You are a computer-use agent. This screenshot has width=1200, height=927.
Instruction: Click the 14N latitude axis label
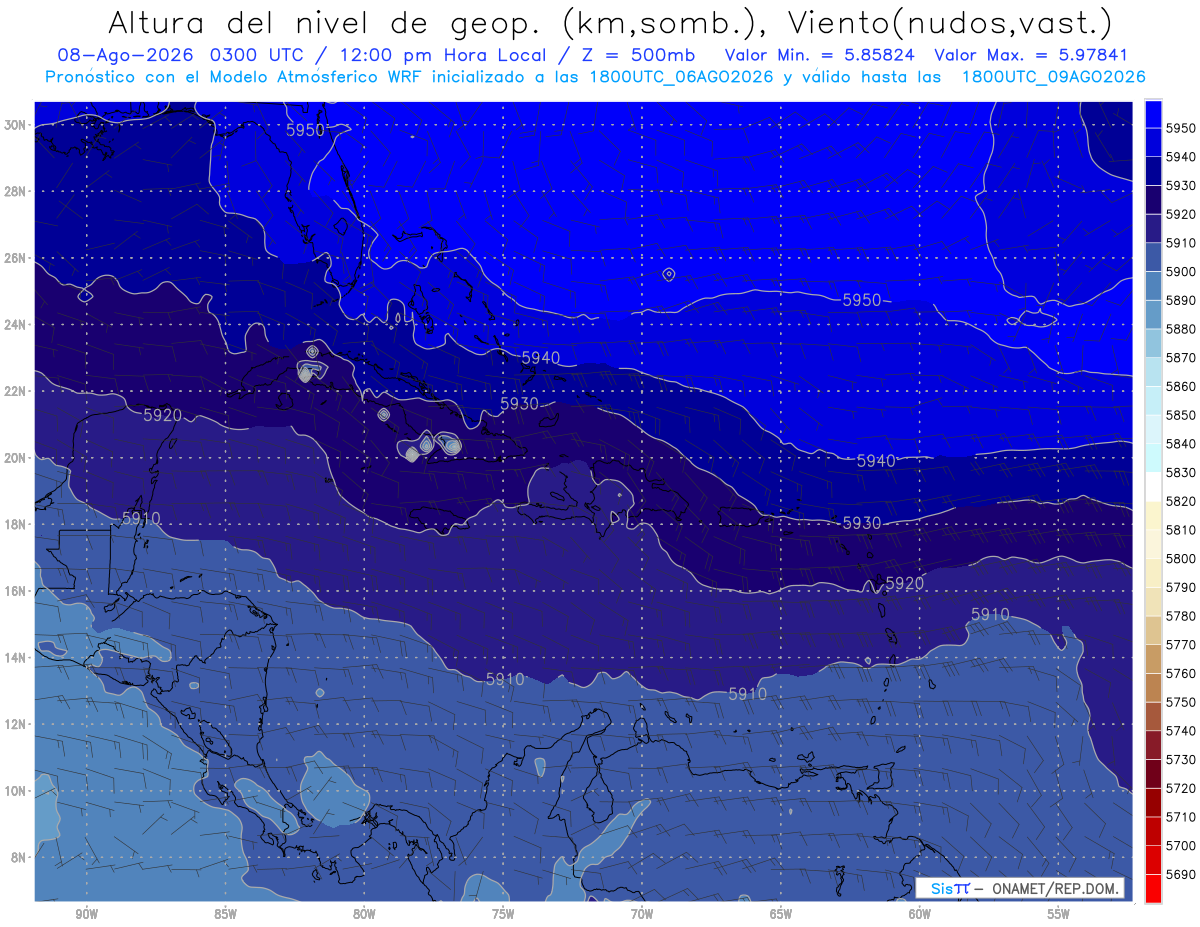[x=16, y=657]
